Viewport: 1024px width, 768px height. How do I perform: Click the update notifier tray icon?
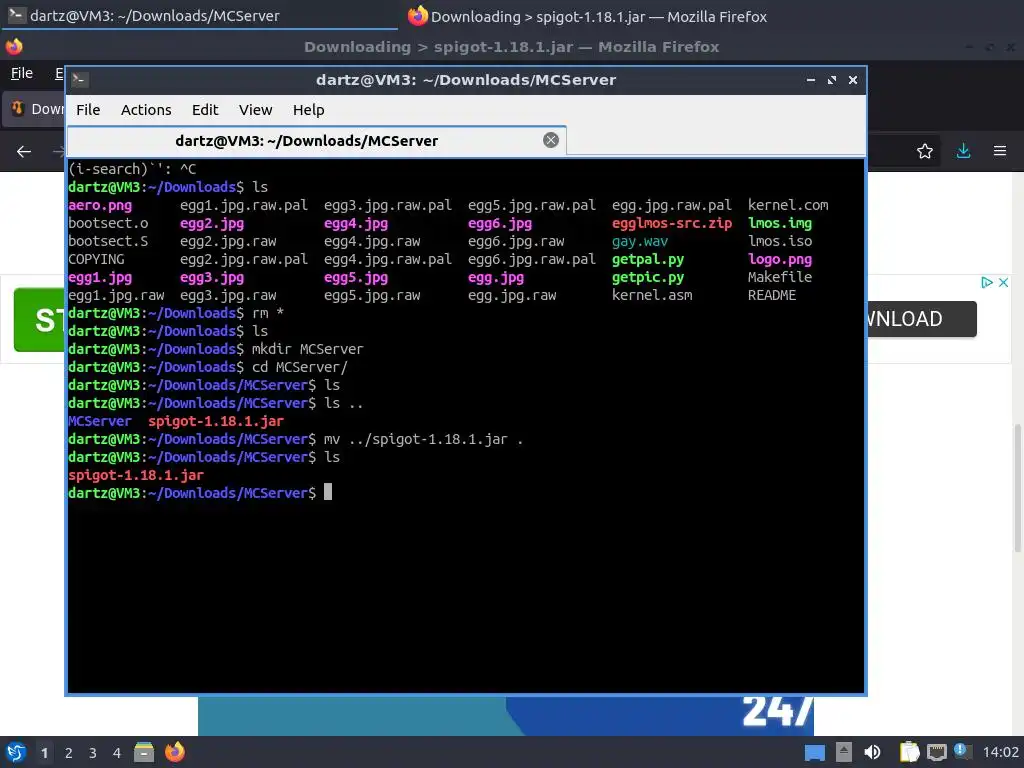pyautogui.click(x=961, y=750)
